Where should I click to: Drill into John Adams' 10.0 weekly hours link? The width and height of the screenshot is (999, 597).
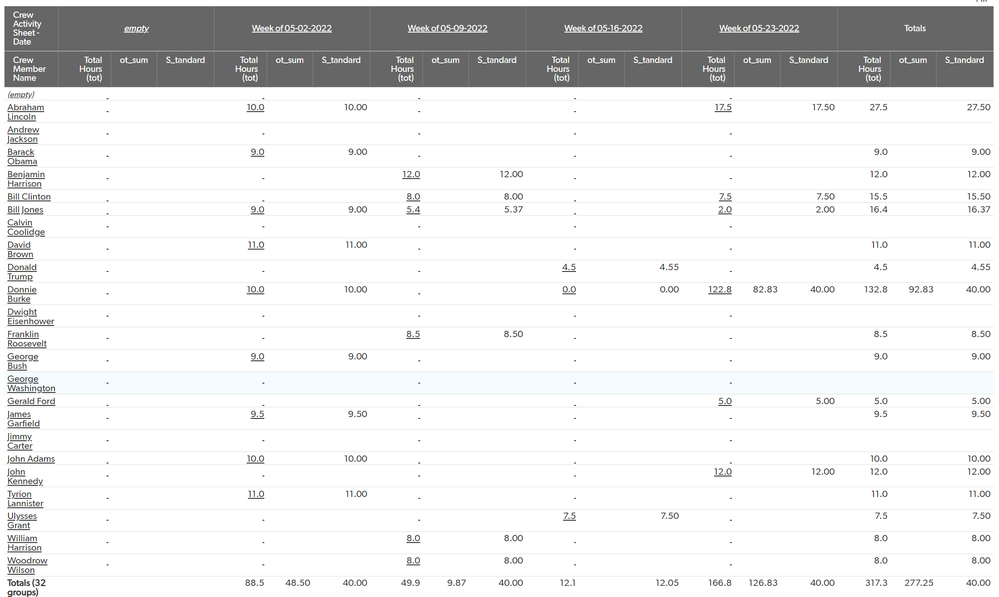pyautogui.click(x=255, y=459)
